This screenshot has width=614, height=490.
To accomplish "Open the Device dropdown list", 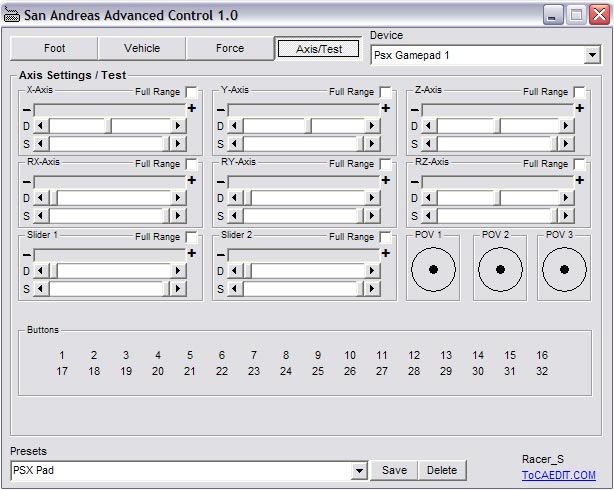I will pos(592,55).
